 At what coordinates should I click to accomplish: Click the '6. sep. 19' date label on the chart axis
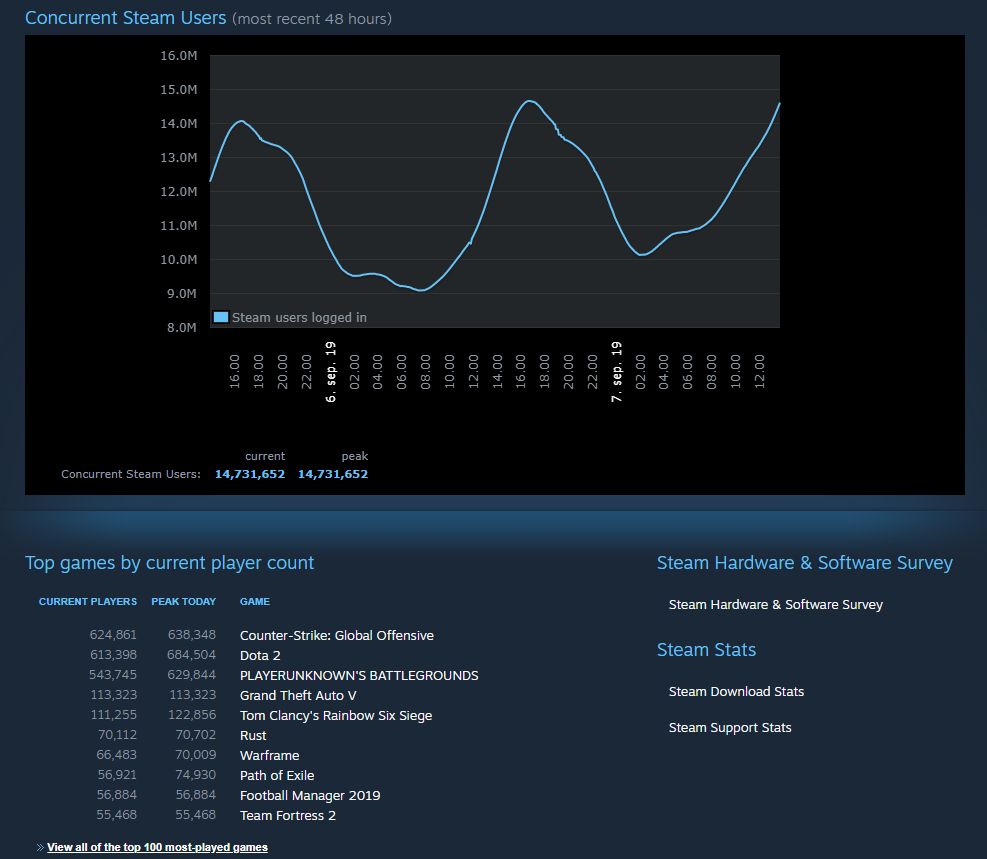click(331, 372)
